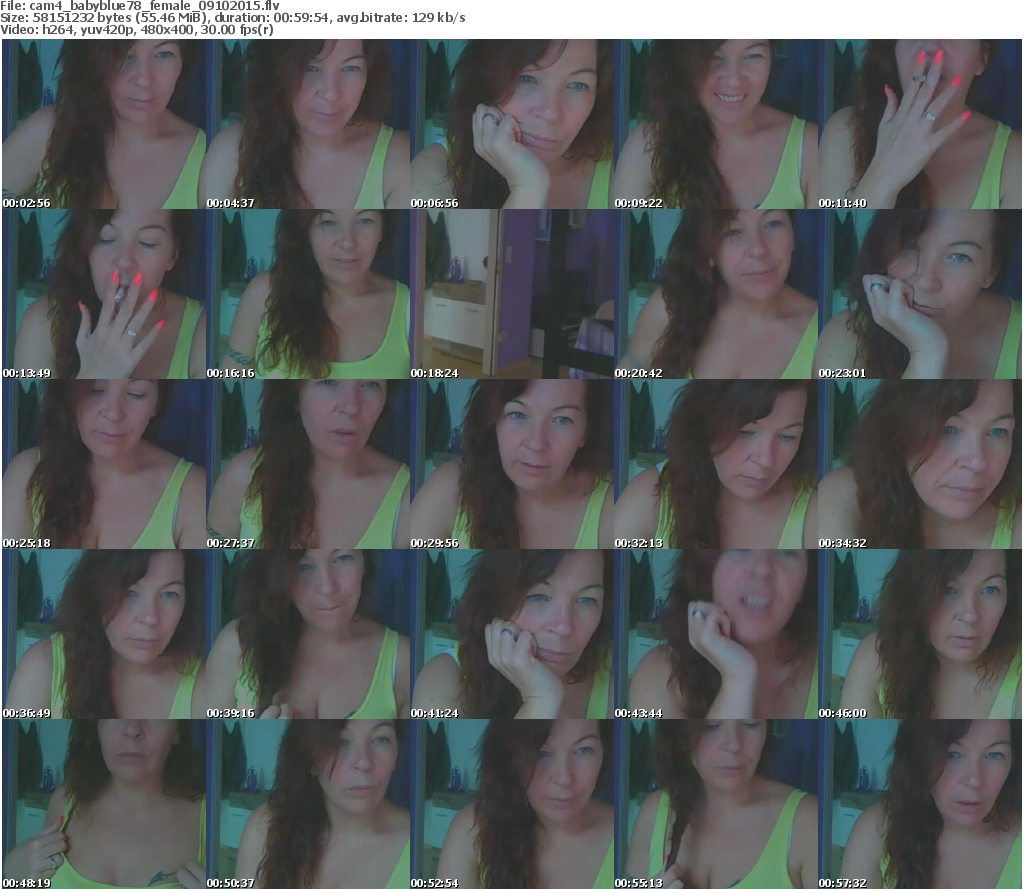Open the thumbnail timestamped 00:46:00
This screenshot has height=889, width=1024.
pyautogui.click(x=920, y=634)
